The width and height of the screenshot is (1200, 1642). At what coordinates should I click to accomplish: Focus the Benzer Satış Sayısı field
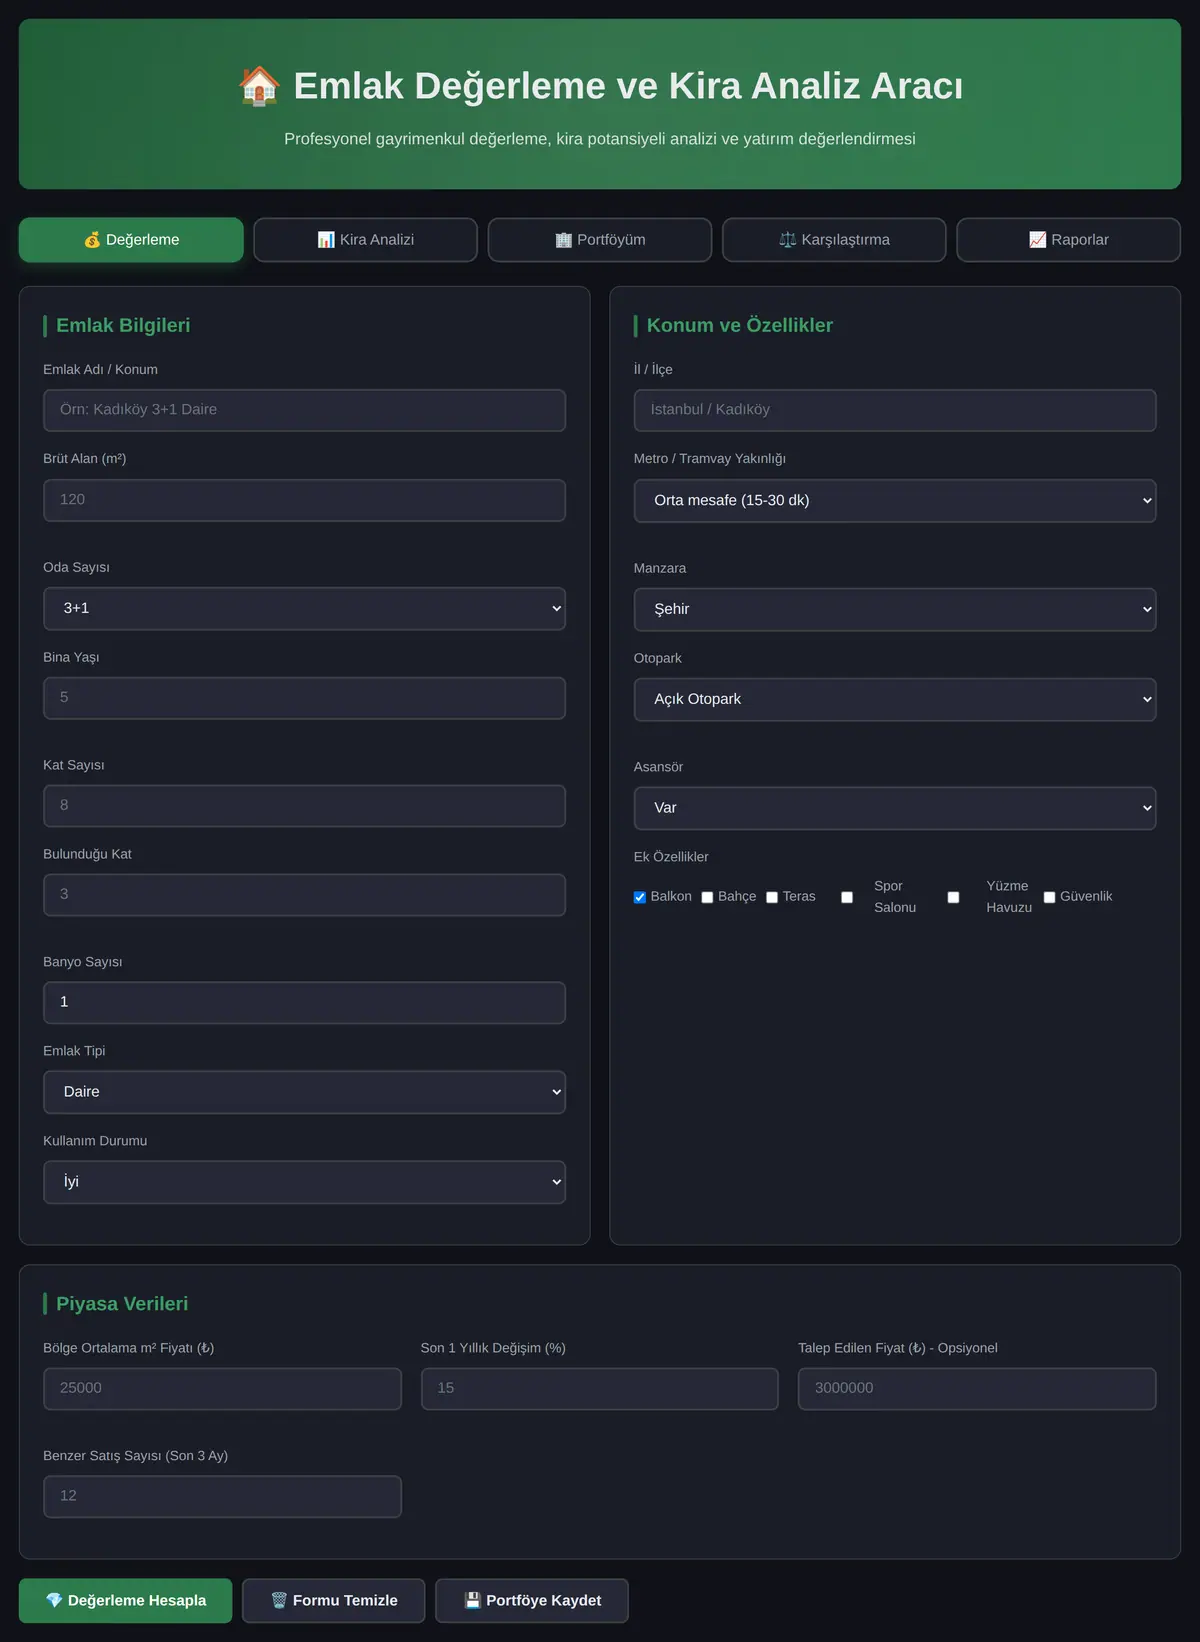222,1497
